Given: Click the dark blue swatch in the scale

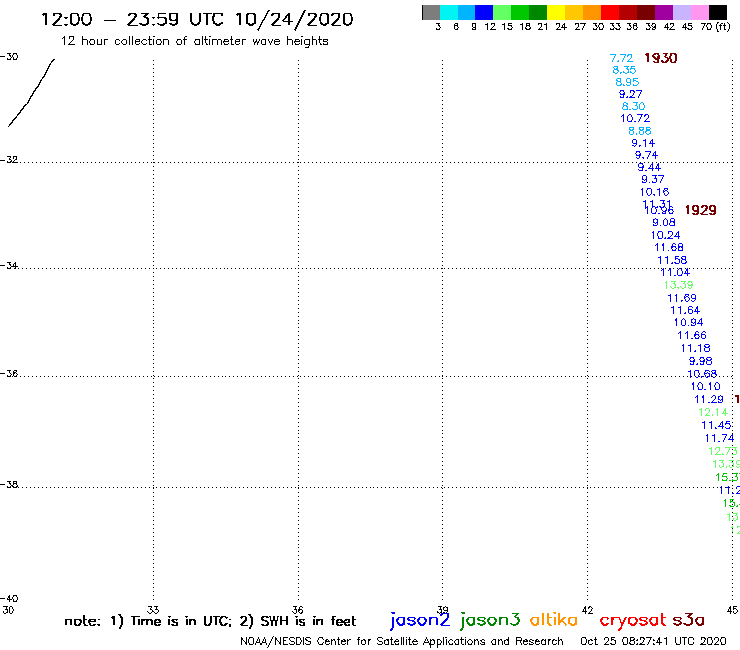Looking at the screenshot, I should (484, 12).
